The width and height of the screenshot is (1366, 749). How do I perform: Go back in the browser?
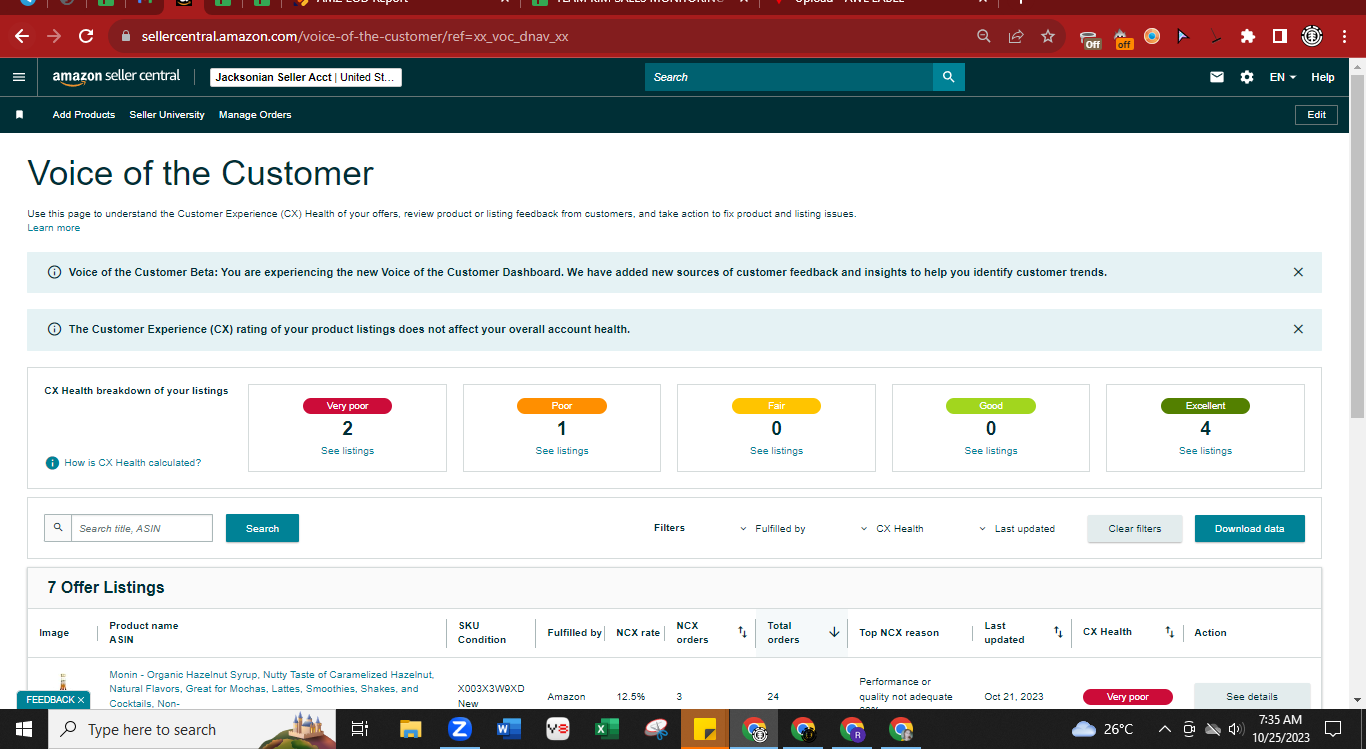[x=22, y=36]
